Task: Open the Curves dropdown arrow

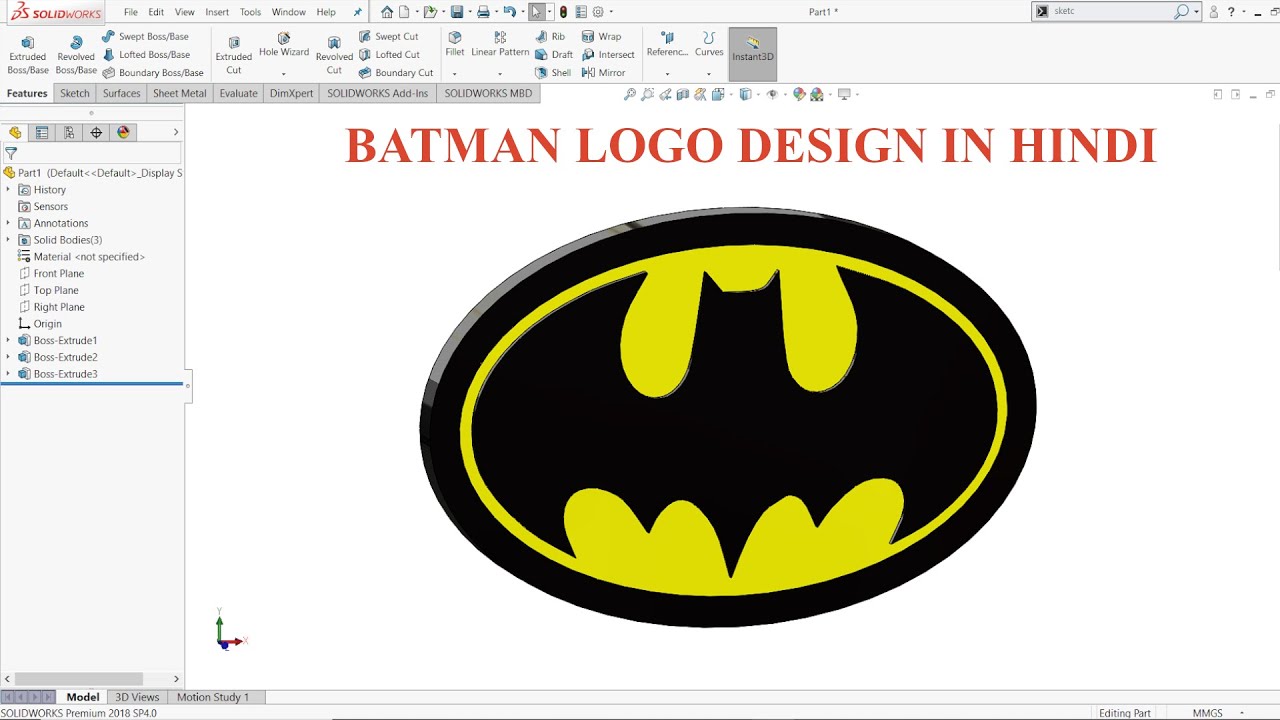Action: click(709, 73)
